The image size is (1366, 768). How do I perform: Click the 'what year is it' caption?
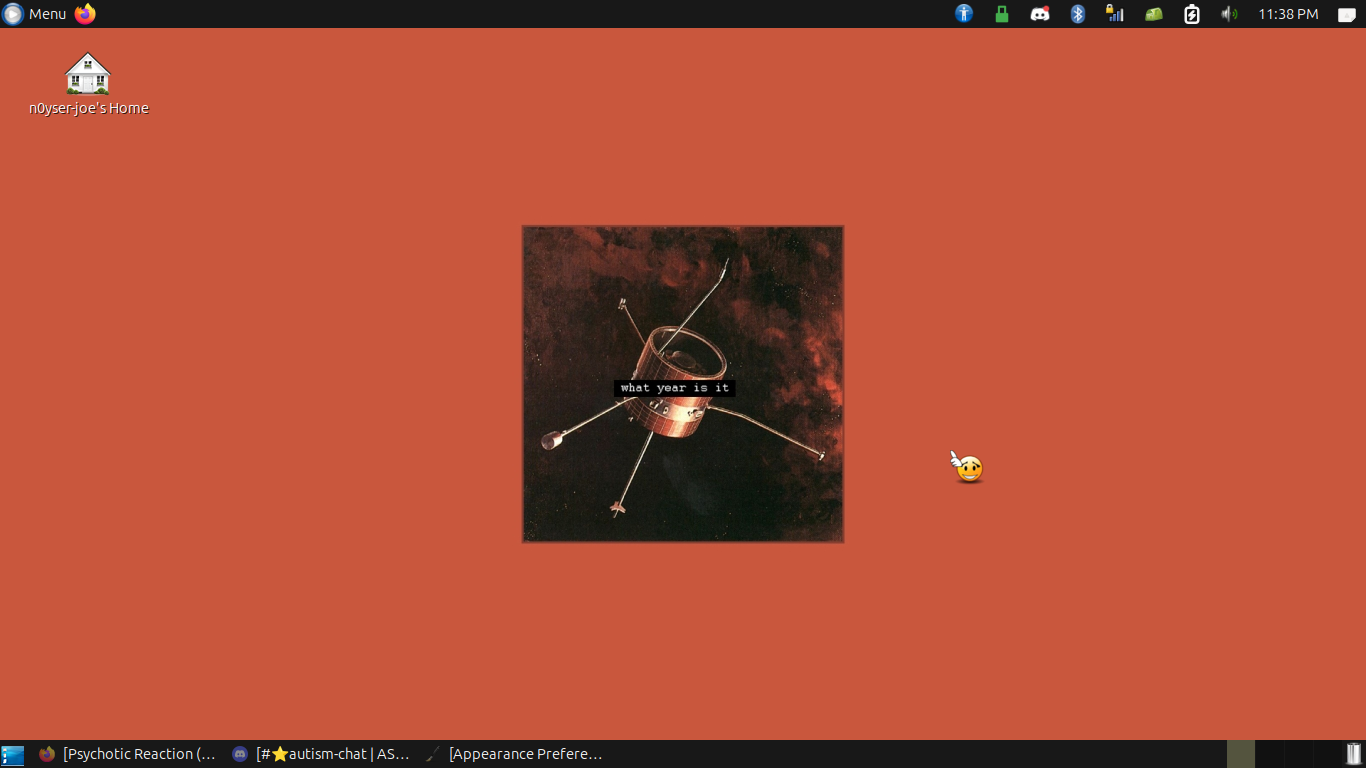click(675, 388)
